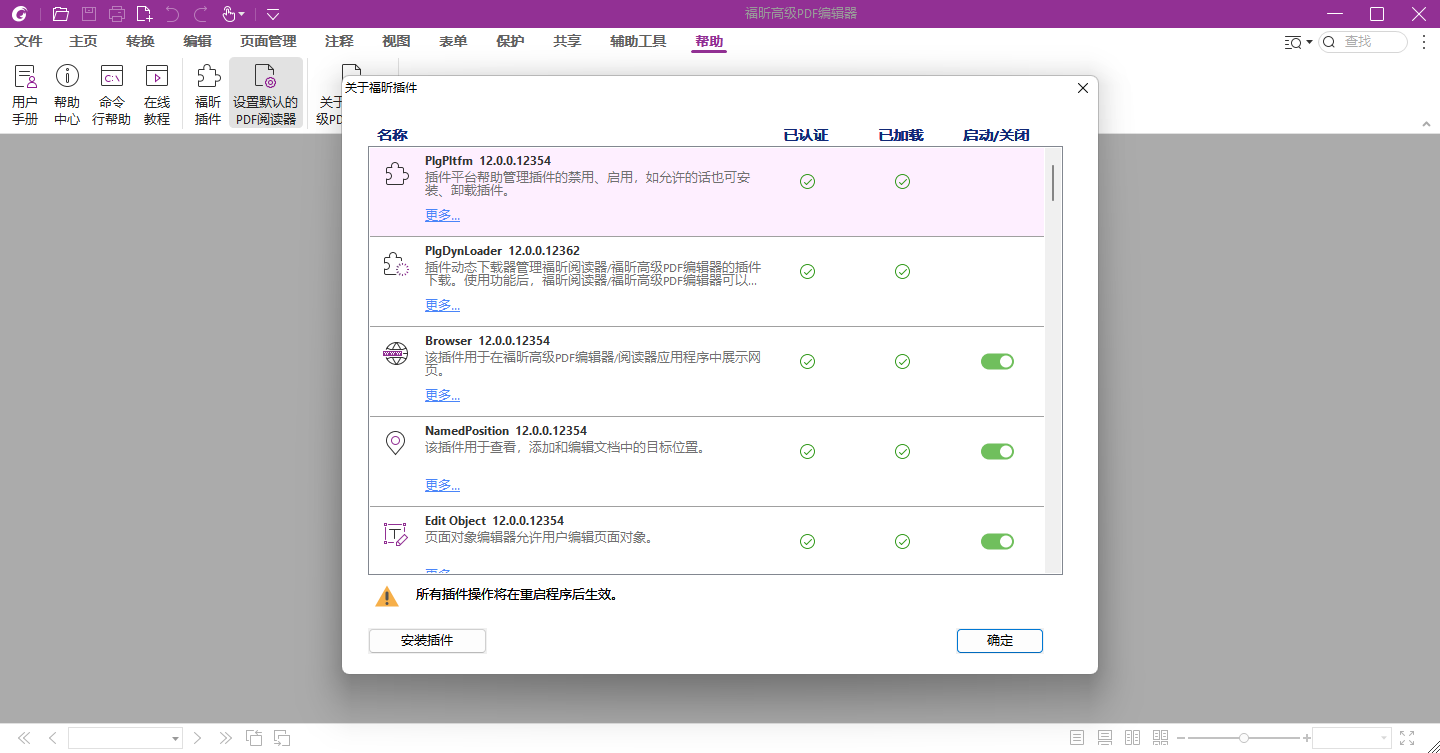Select the 福昕插件 toolbar icon
The width and height of the screenshot is (1440, 753).
coord(206,92)
